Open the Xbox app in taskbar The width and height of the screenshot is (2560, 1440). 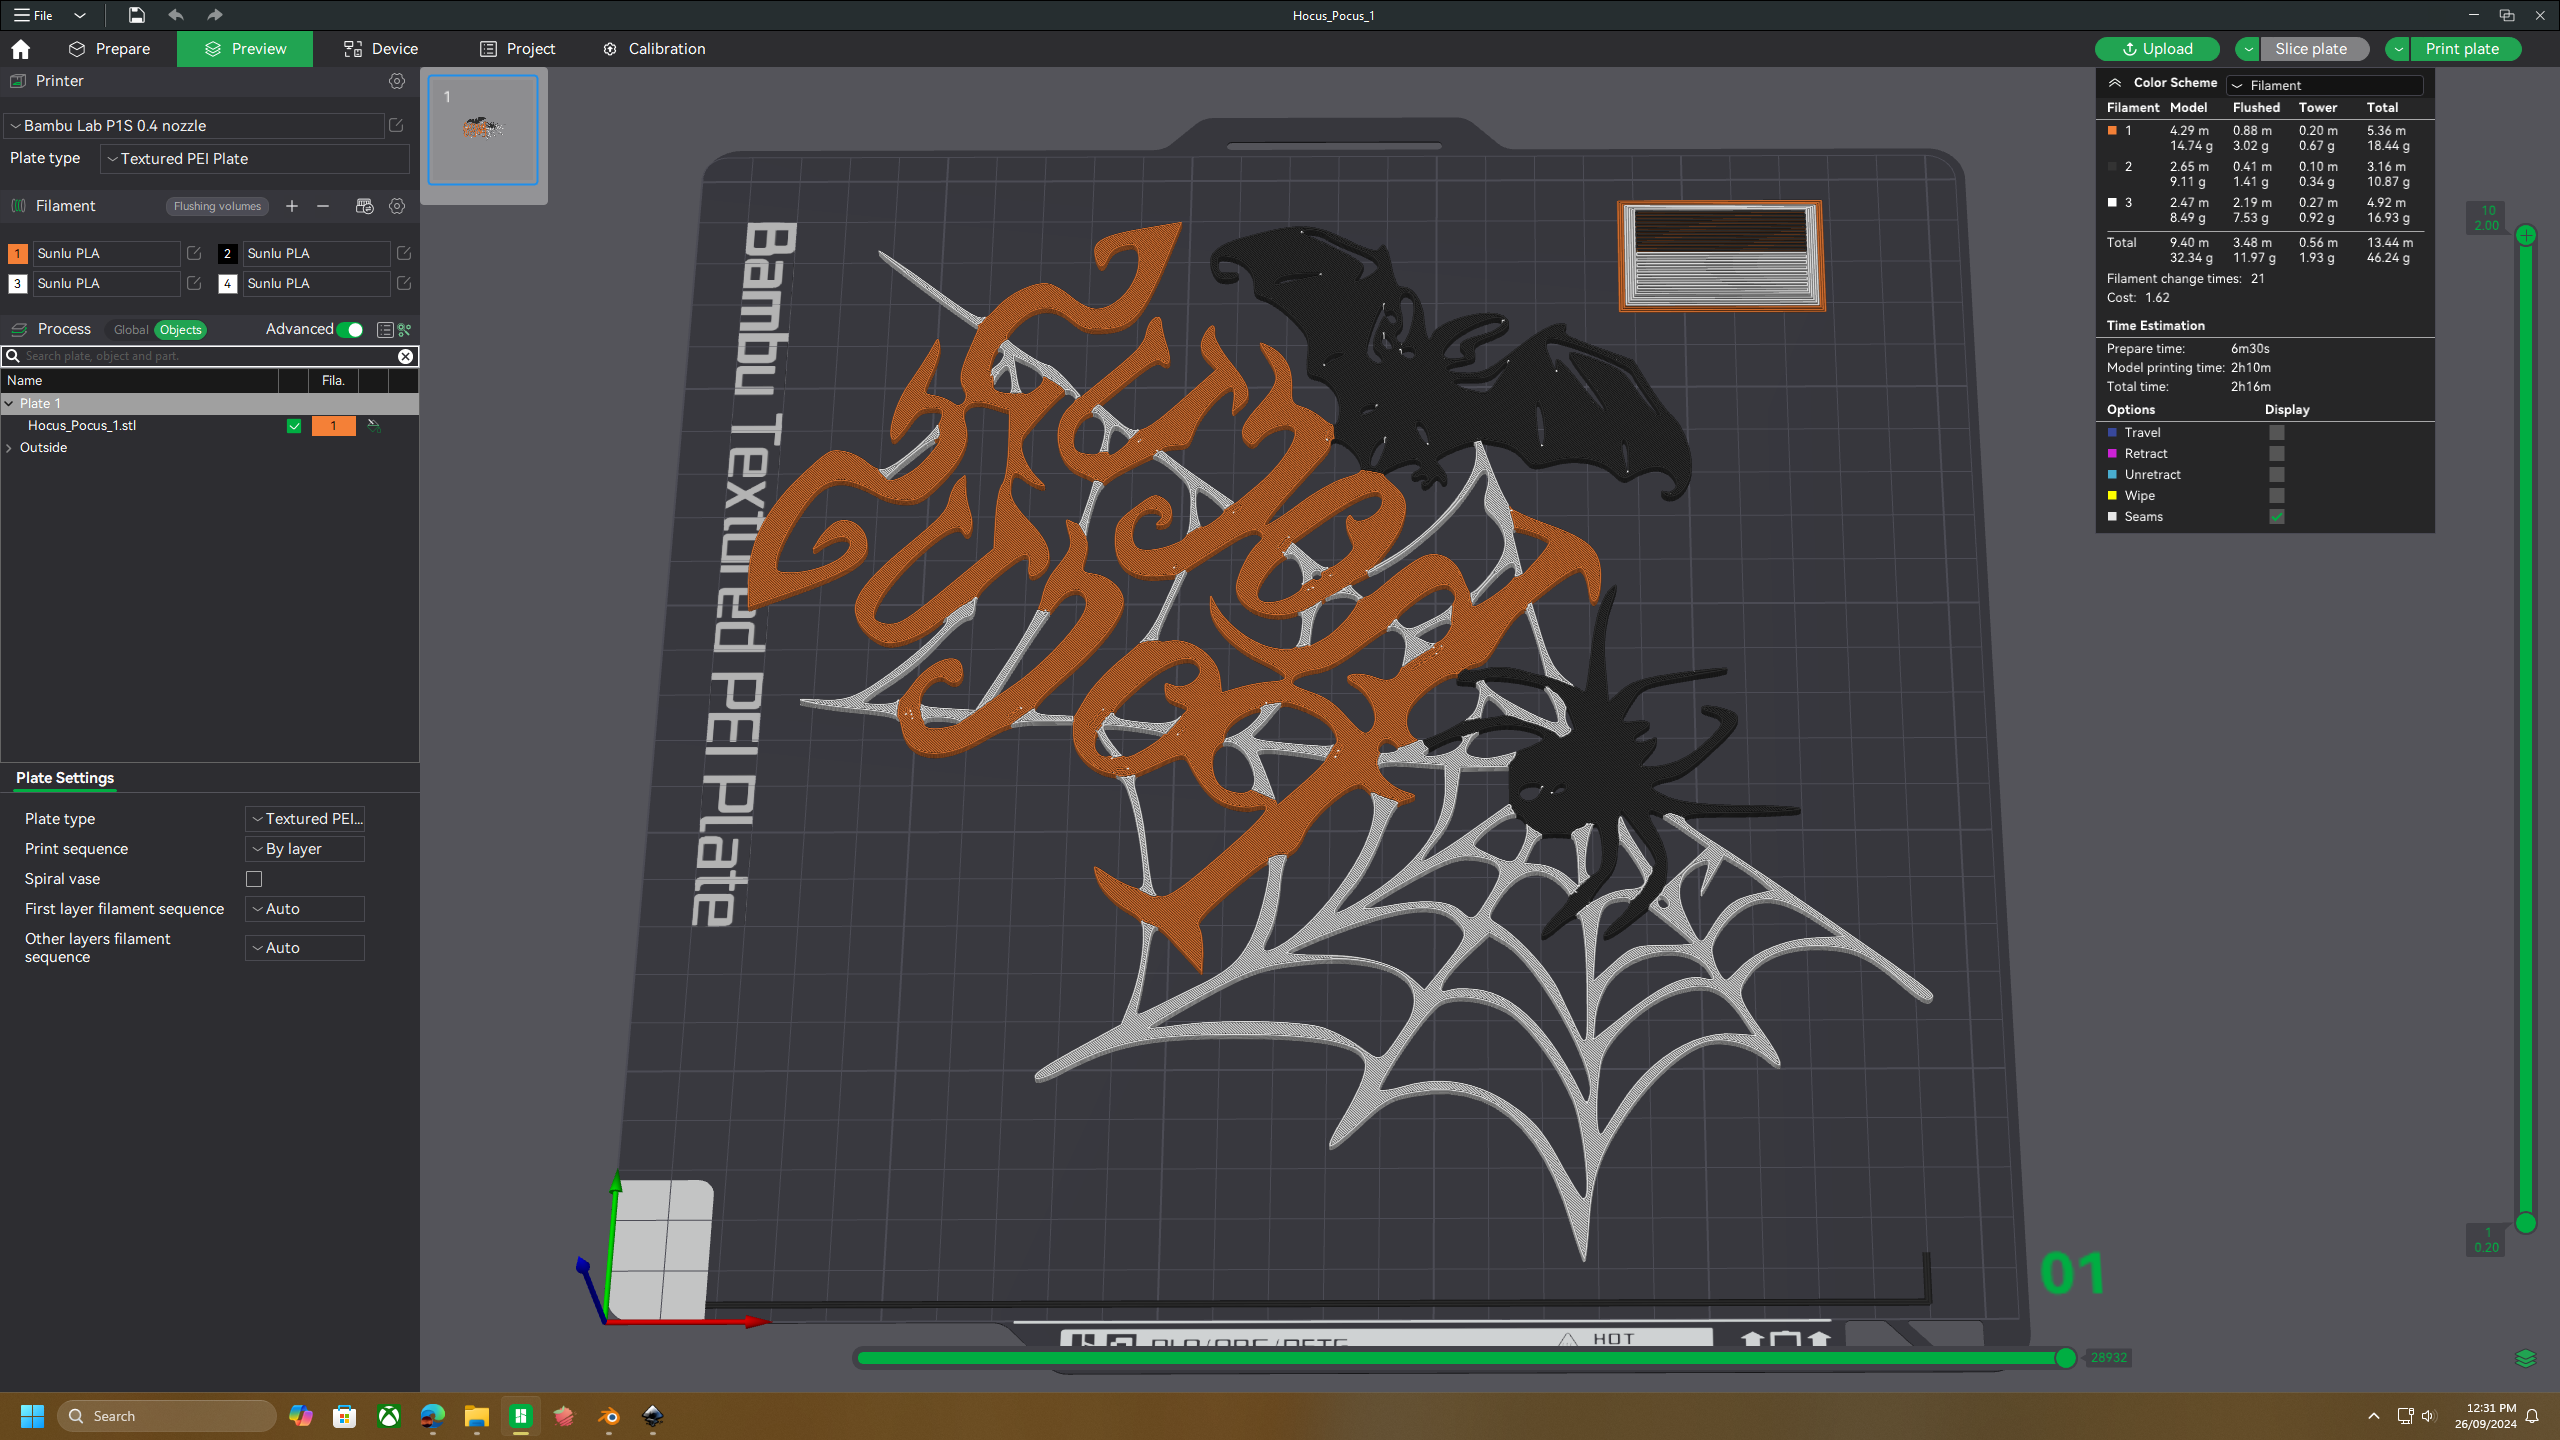pos(389,1416)
